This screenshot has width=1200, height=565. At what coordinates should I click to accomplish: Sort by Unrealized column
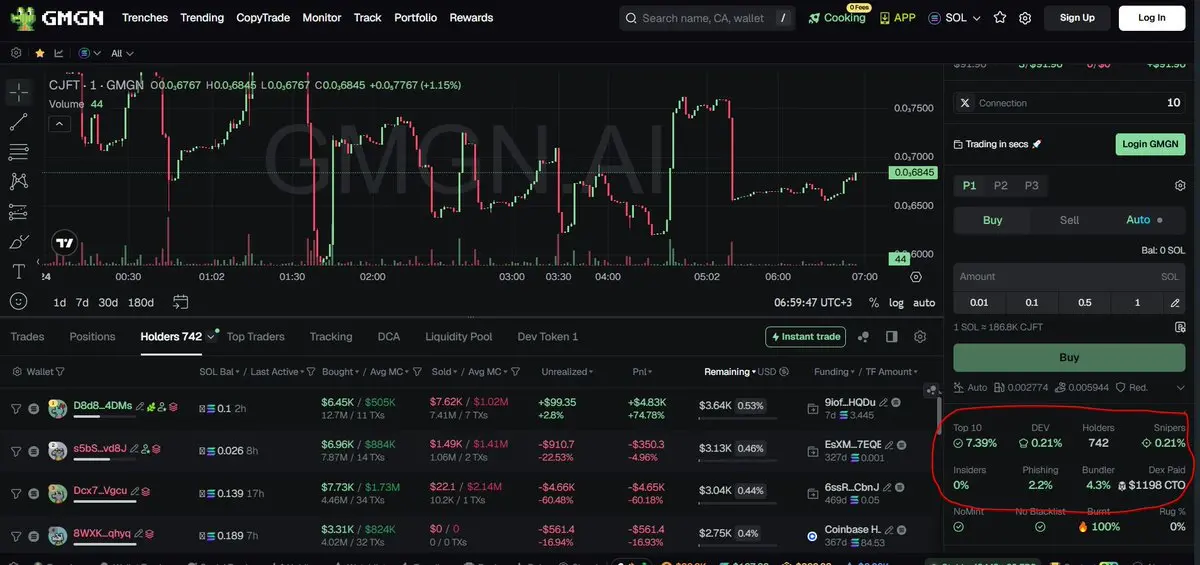569,372
